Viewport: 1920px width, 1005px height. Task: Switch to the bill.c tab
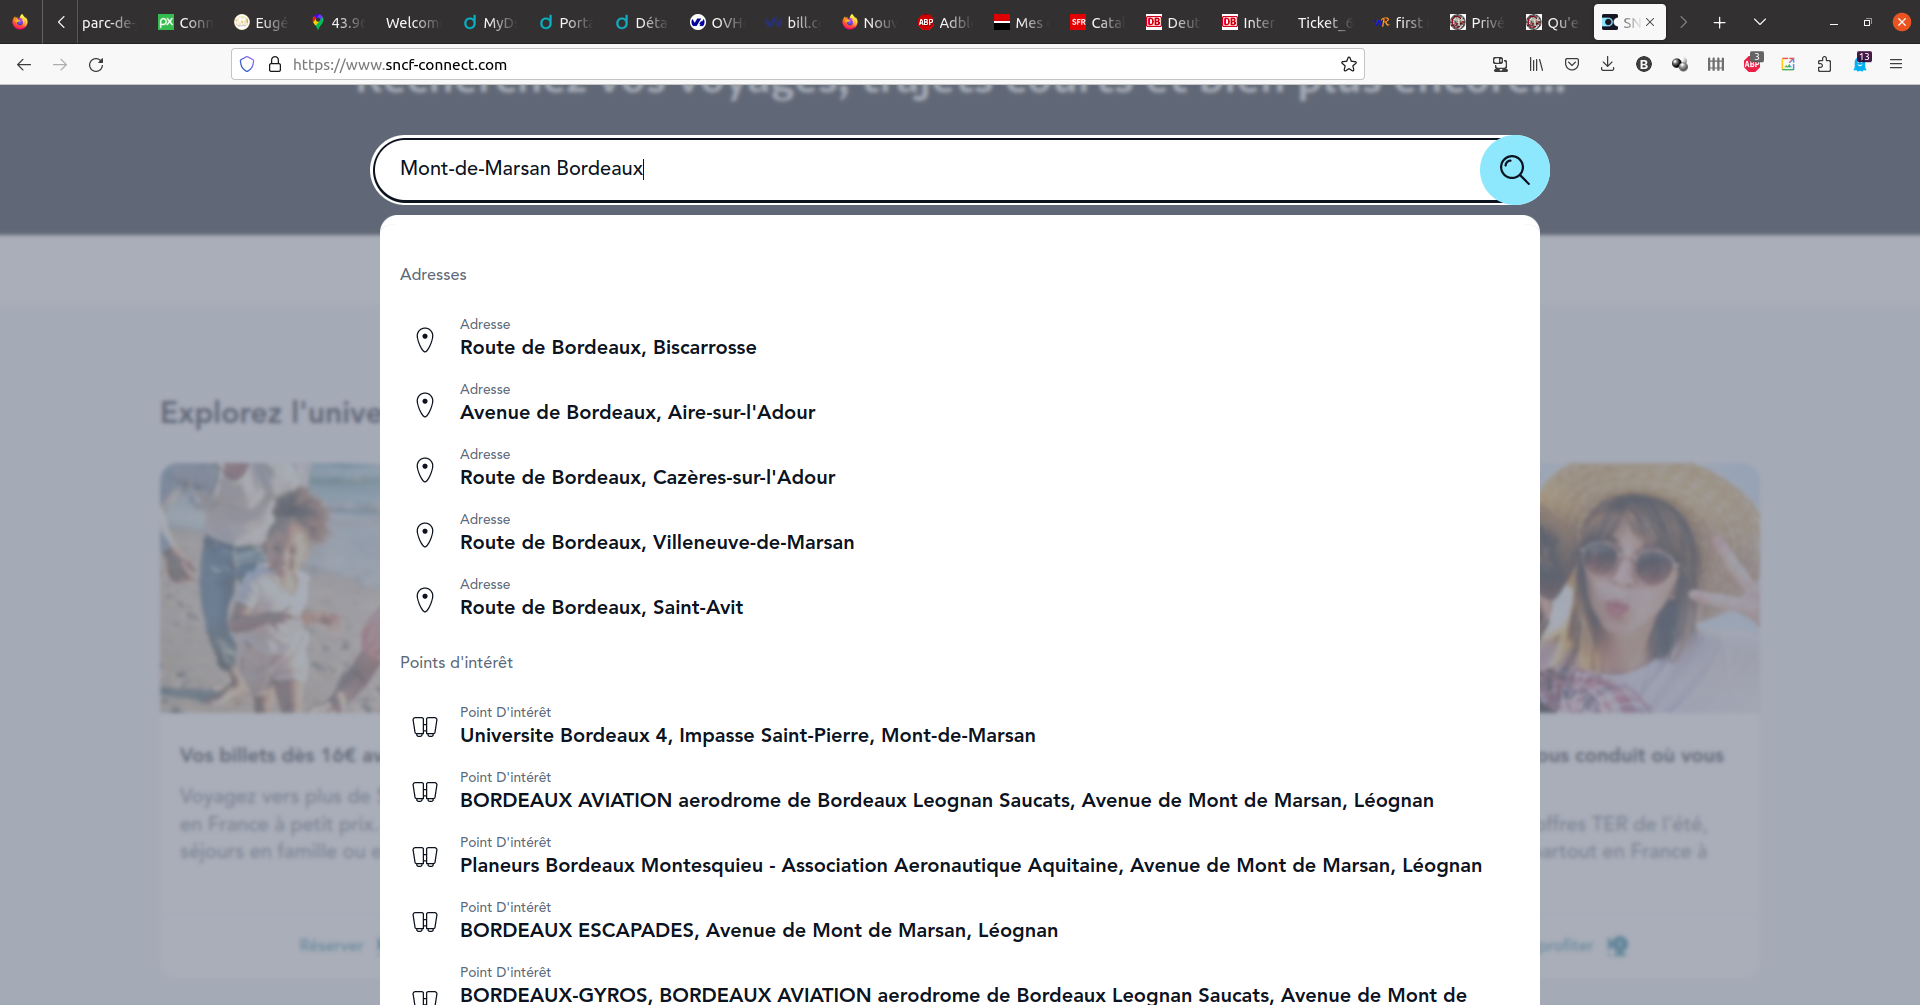click(x=794, y=22)
